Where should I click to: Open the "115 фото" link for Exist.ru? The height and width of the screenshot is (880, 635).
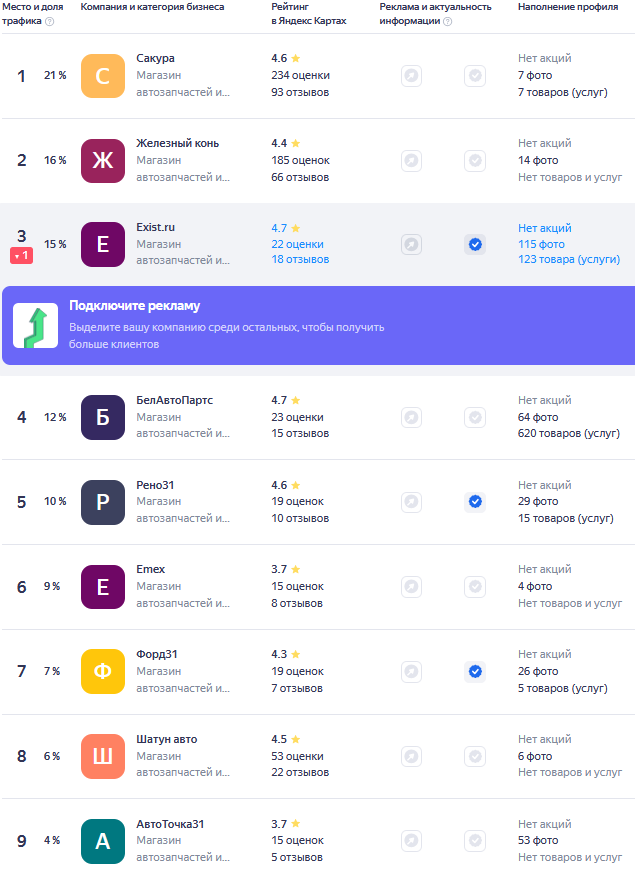[541, 244]
